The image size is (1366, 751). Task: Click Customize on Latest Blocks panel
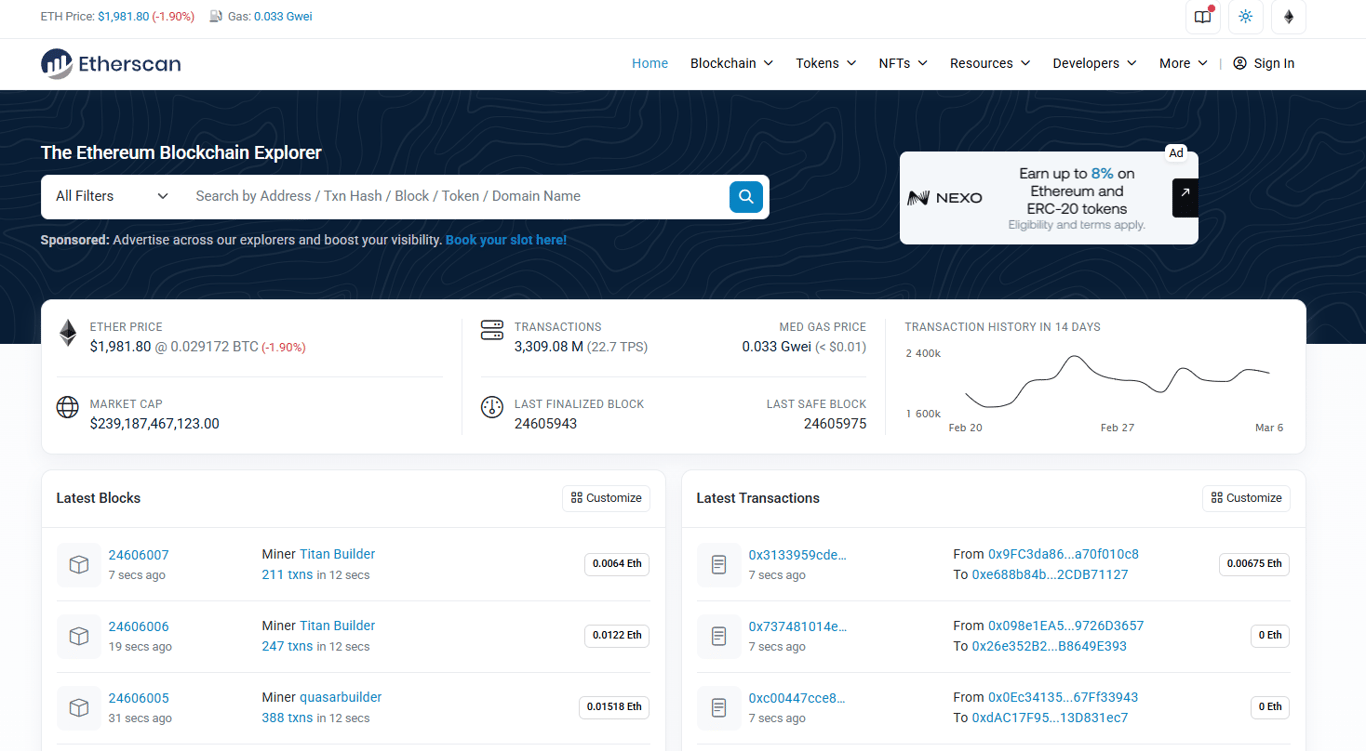(606, 498)
